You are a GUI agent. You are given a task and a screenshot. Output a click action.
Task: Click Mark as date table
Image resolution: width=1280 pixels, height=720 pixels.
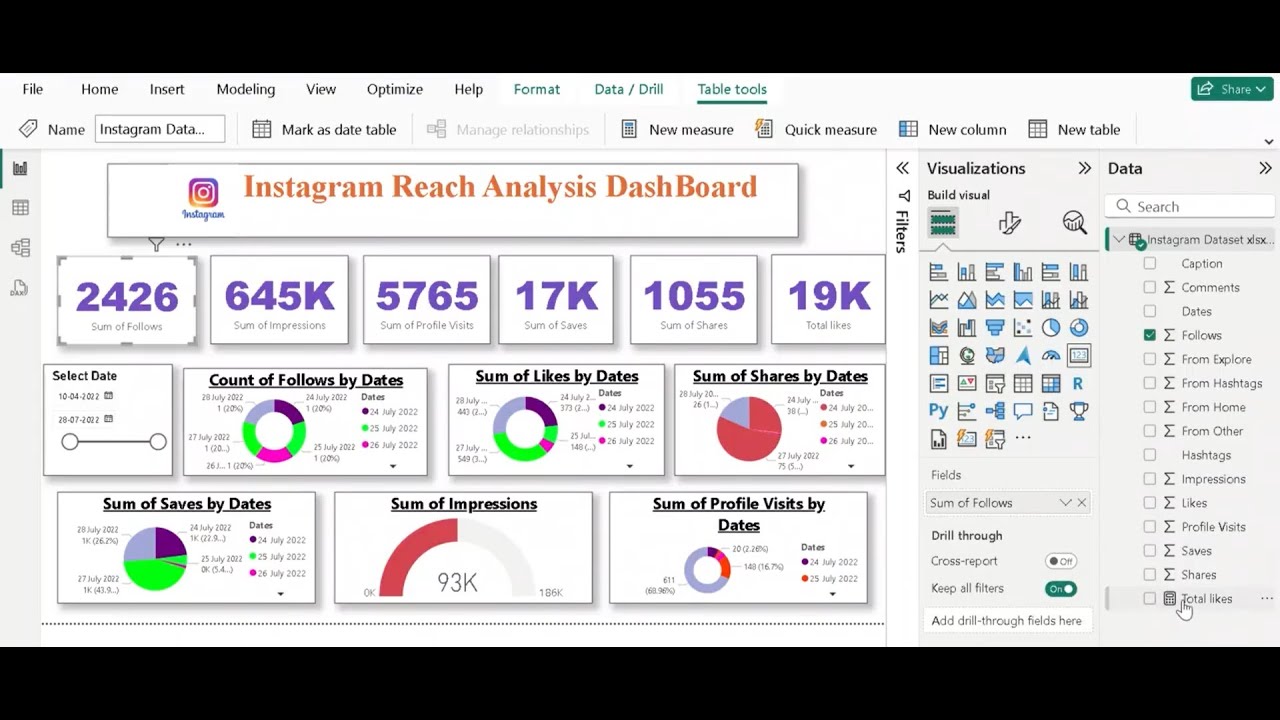[324, 129]
